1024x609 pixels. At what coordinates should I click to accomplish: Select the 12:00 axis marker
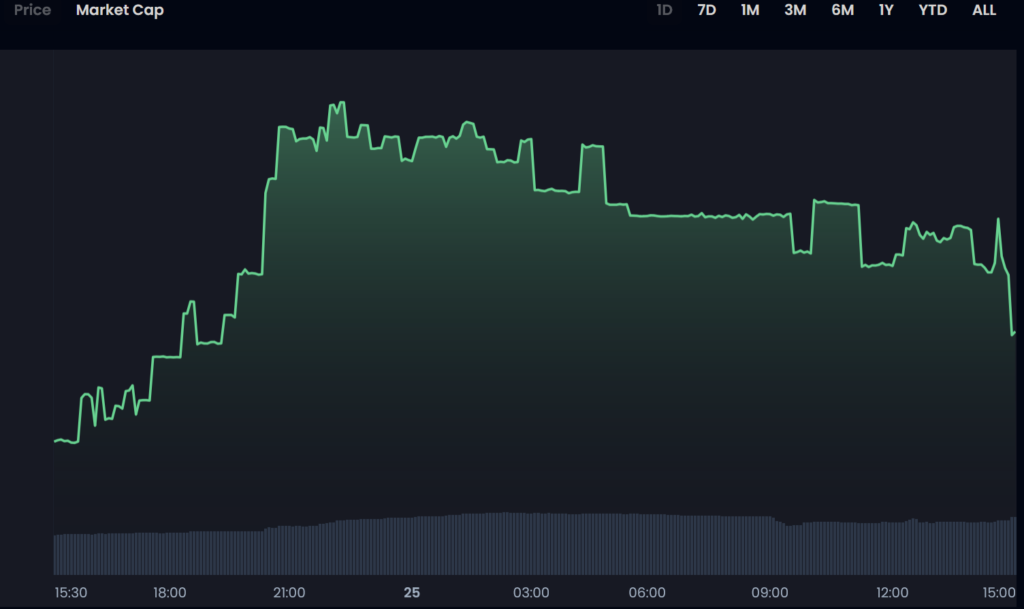pyautogui.click(x=892, y=593)
